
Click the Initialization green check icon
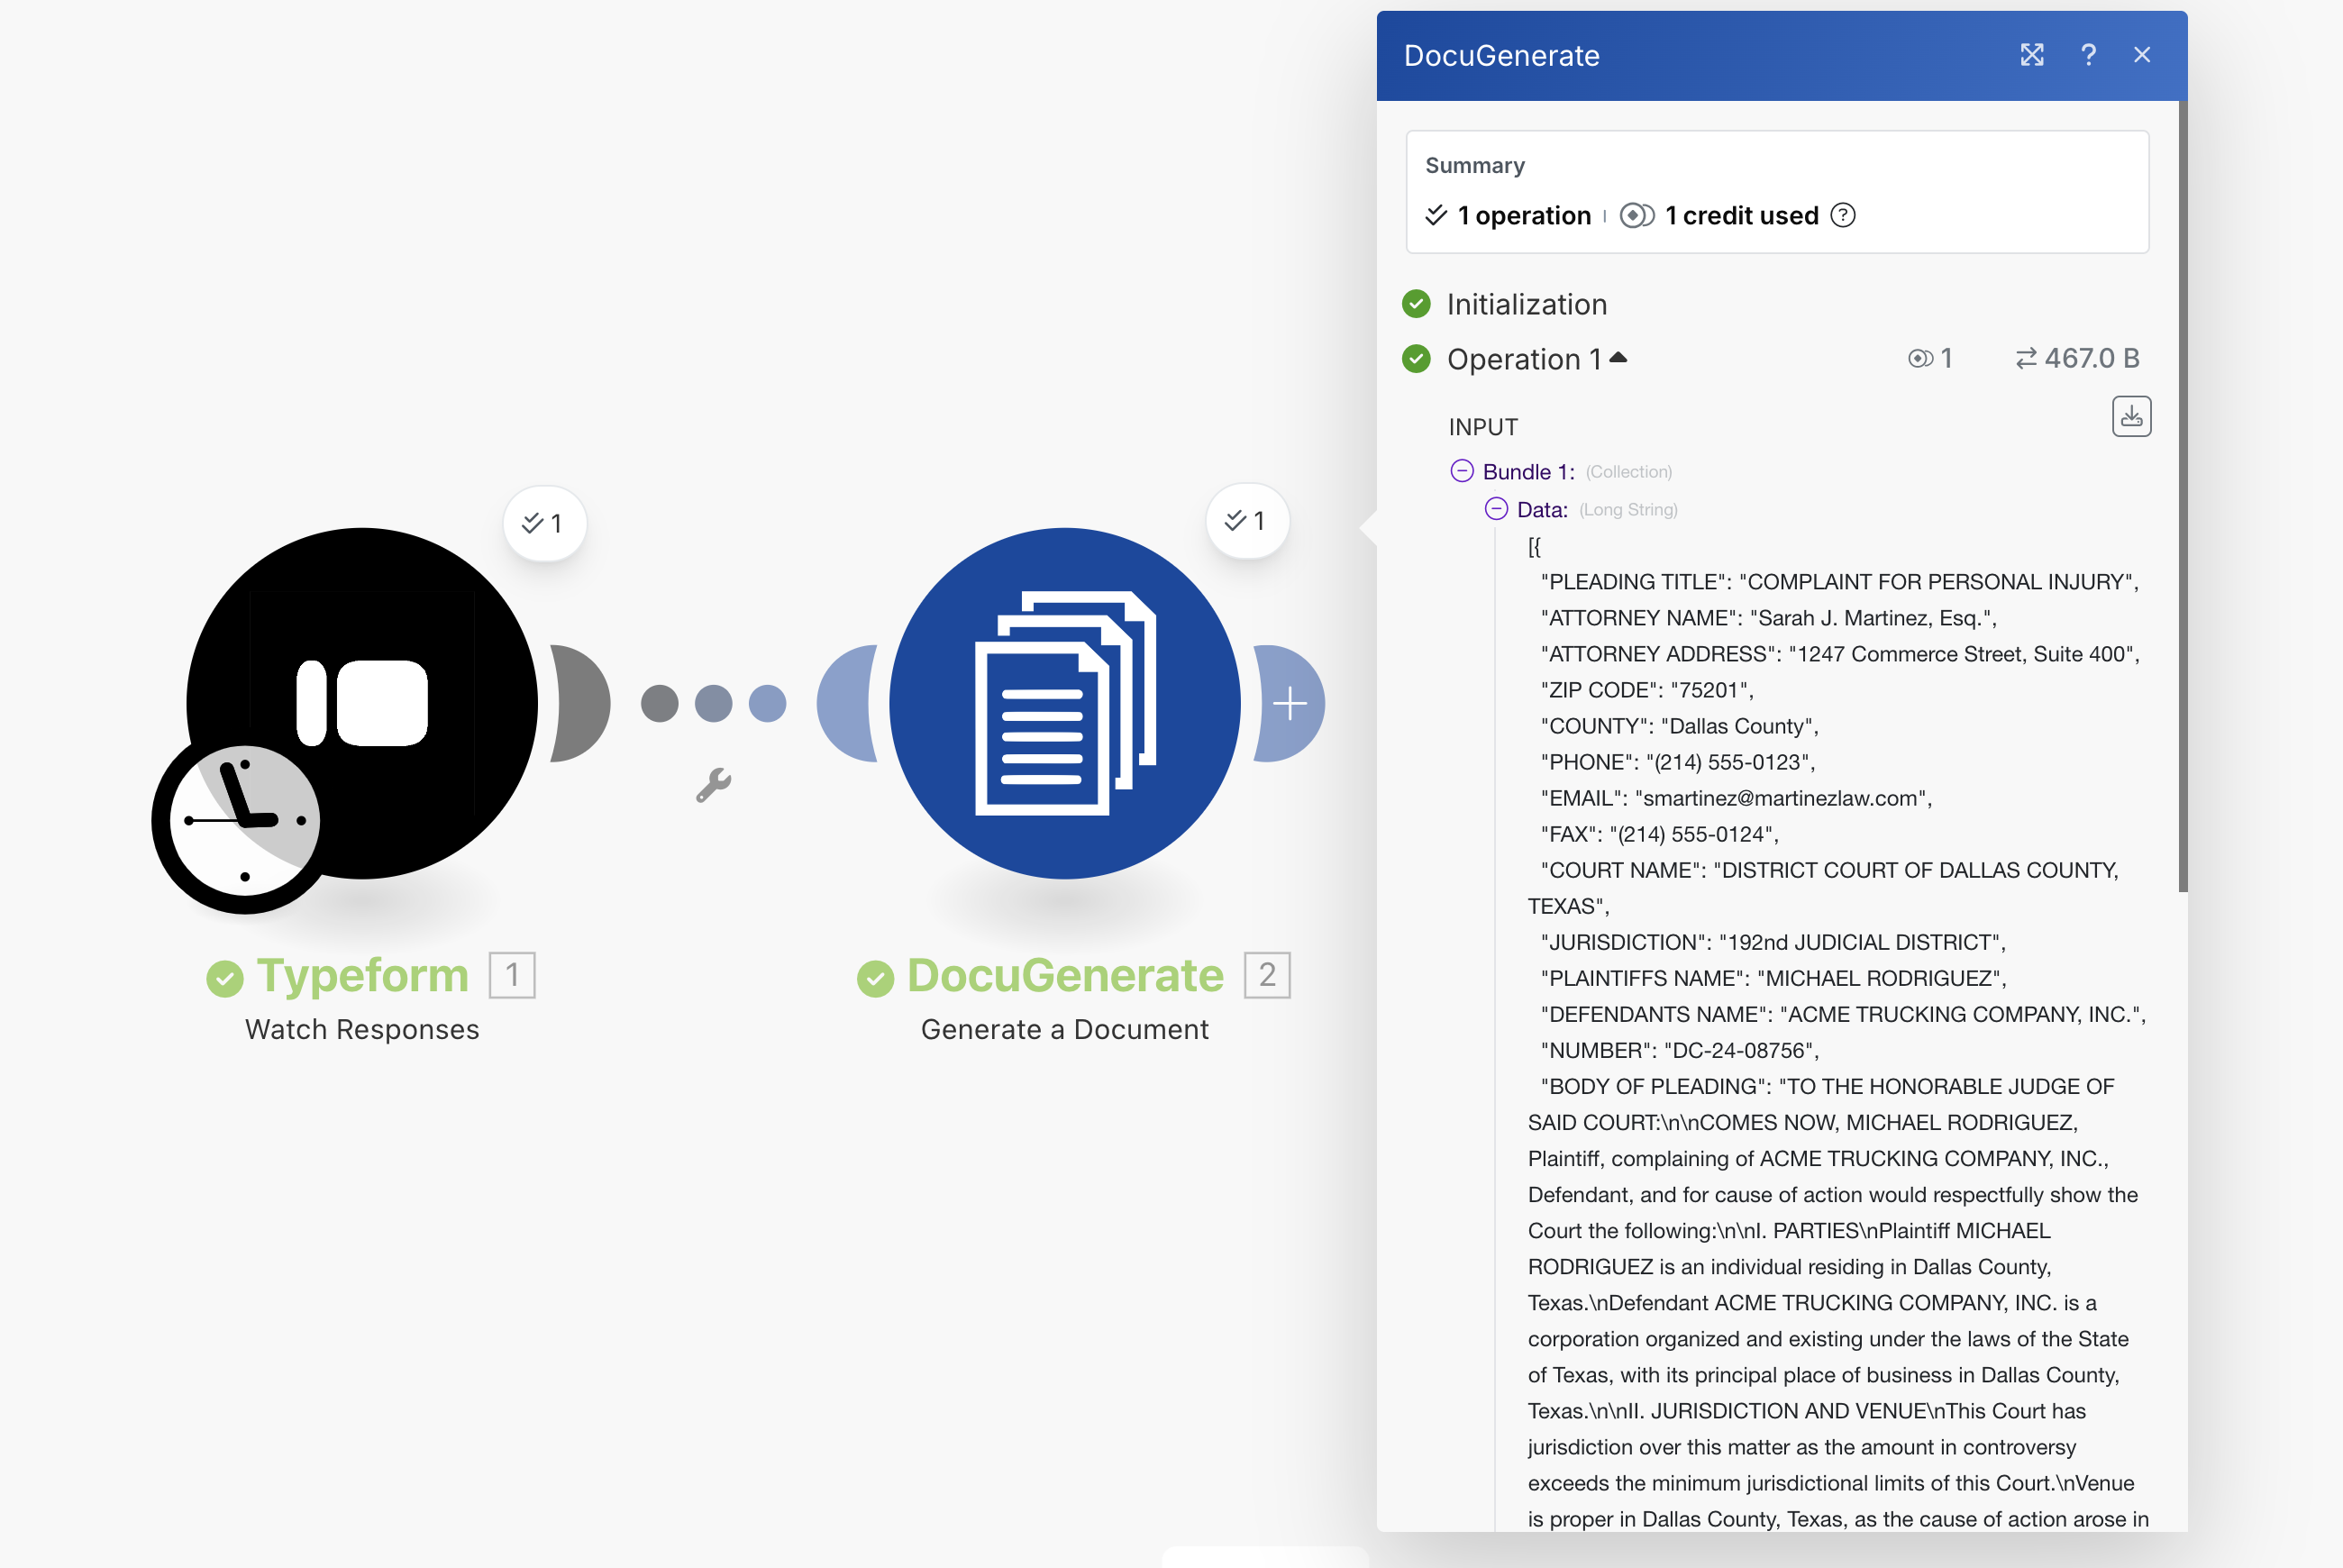point(1416,304)
